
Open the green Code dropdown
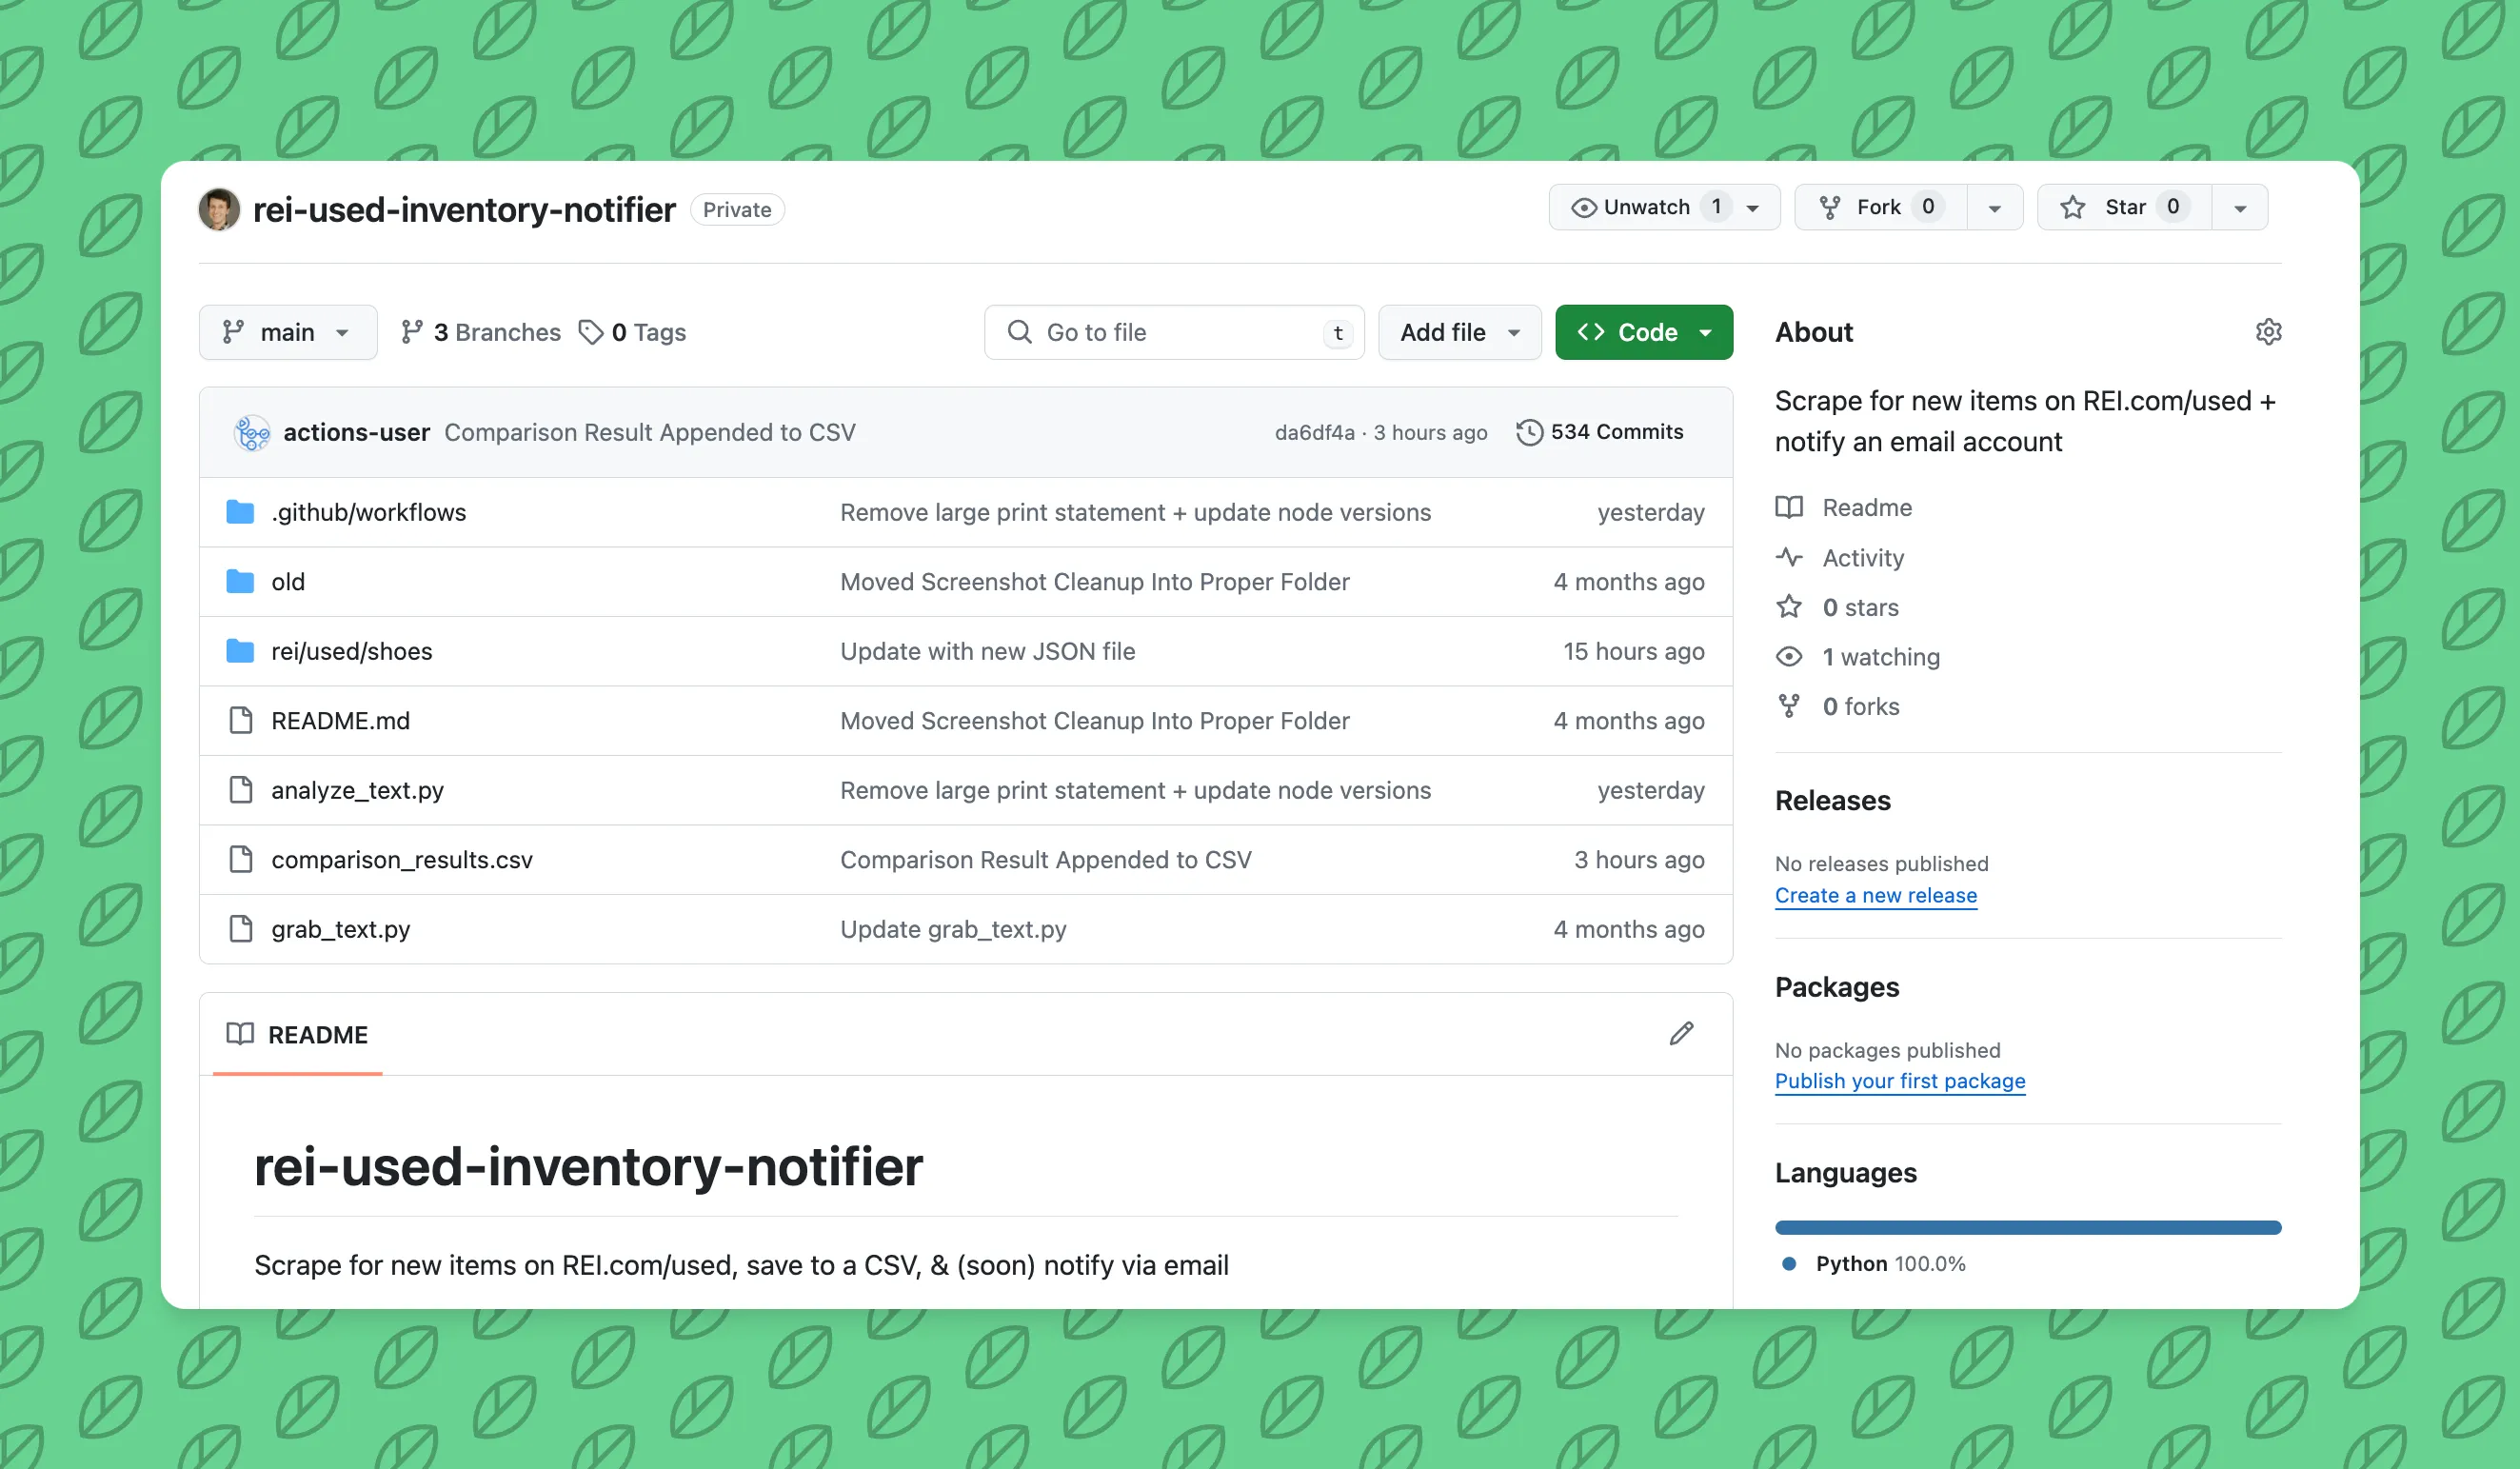point(1644,332)
